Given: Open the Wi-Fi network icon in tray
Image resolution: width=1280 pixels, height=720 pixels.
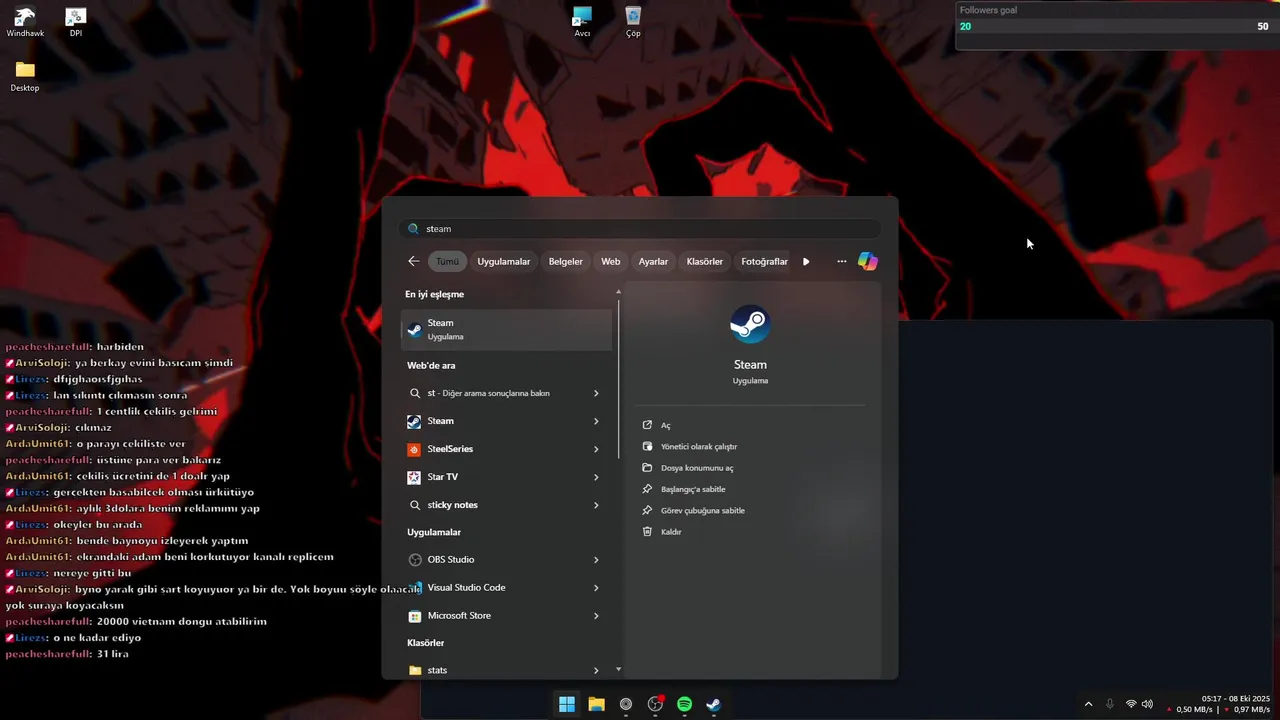Looking at the screenshot, I should pos(1131,704).
